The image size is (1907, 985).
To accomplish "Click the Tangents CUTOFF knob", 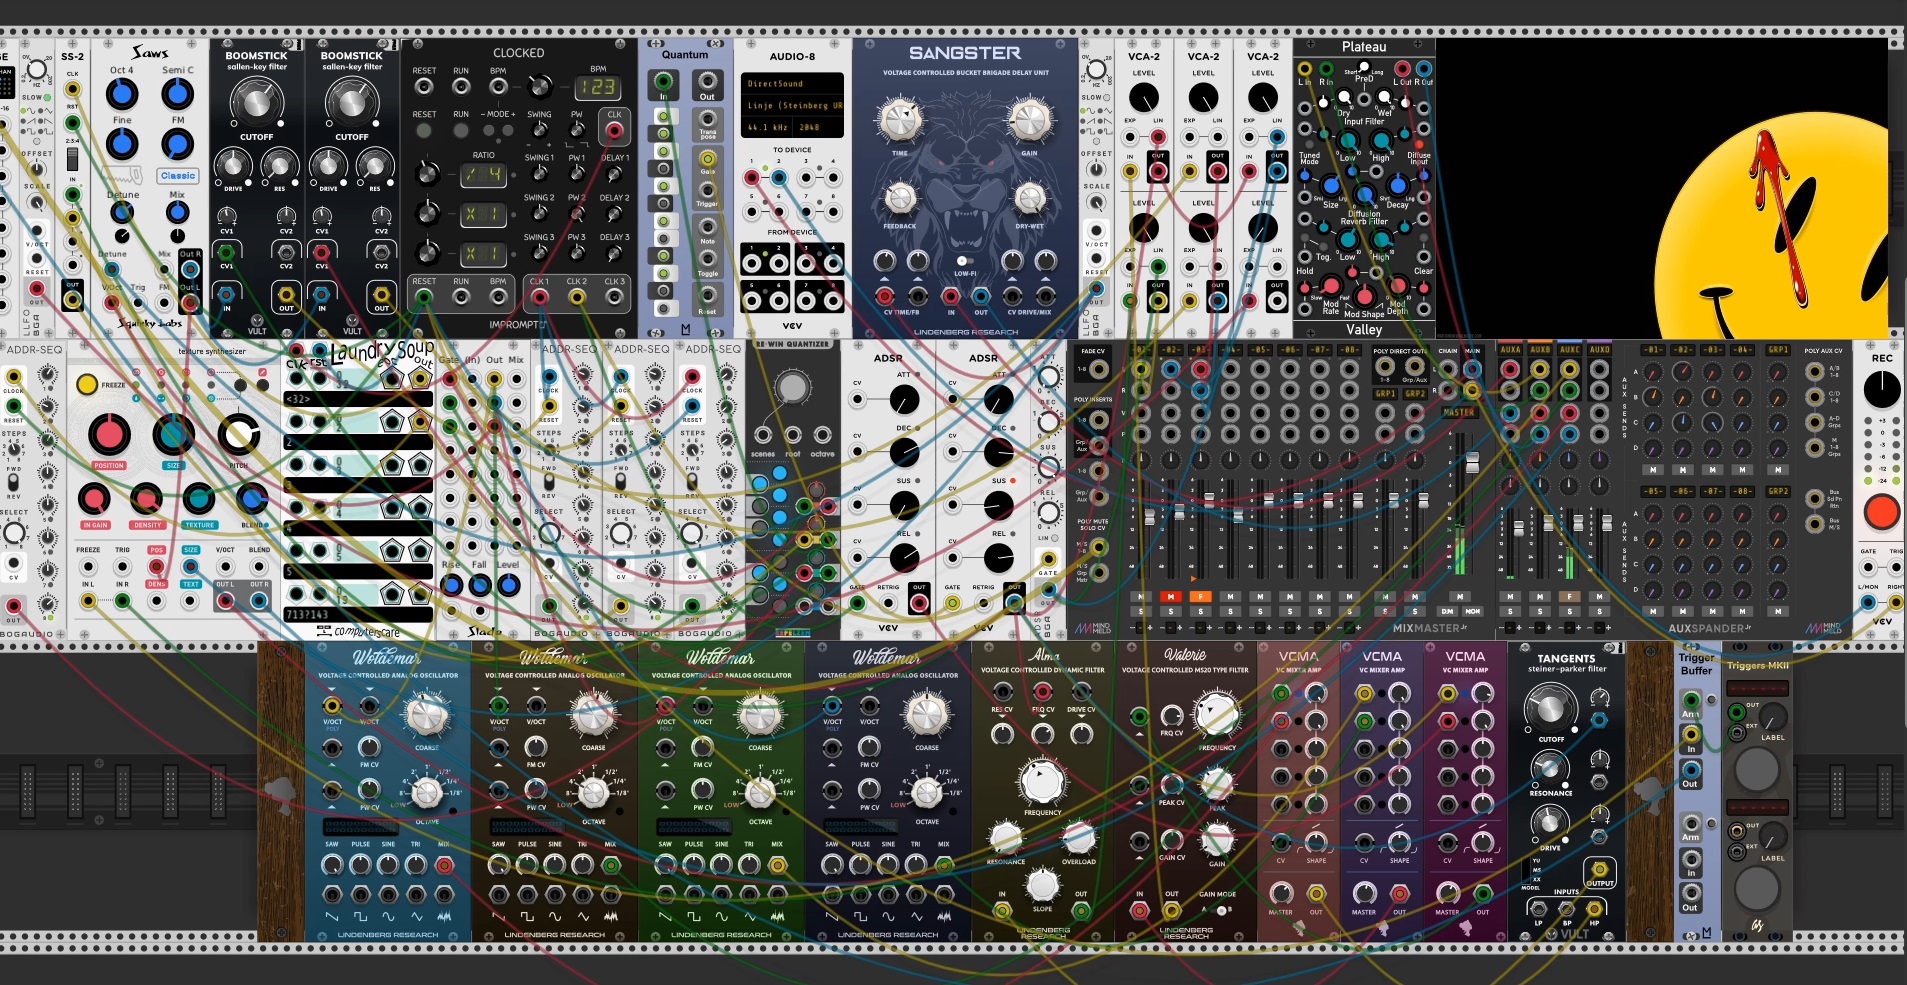I will point(1549,708).
